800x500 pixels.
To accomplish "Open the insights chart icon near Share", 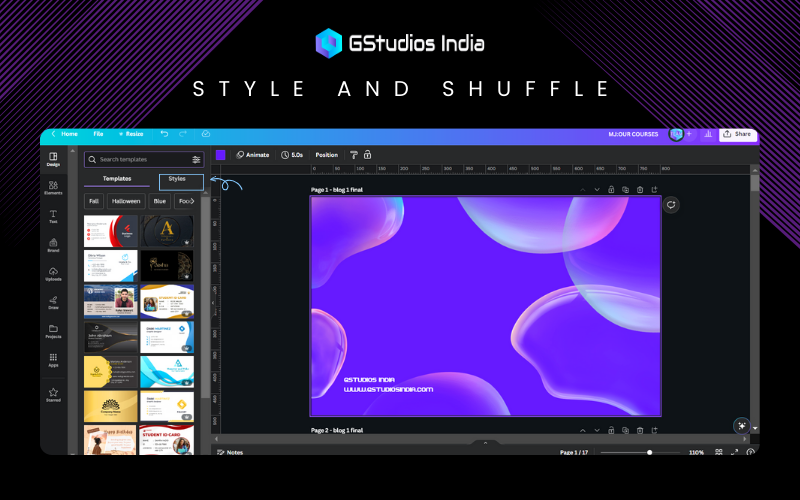I will tap(708, 133).
